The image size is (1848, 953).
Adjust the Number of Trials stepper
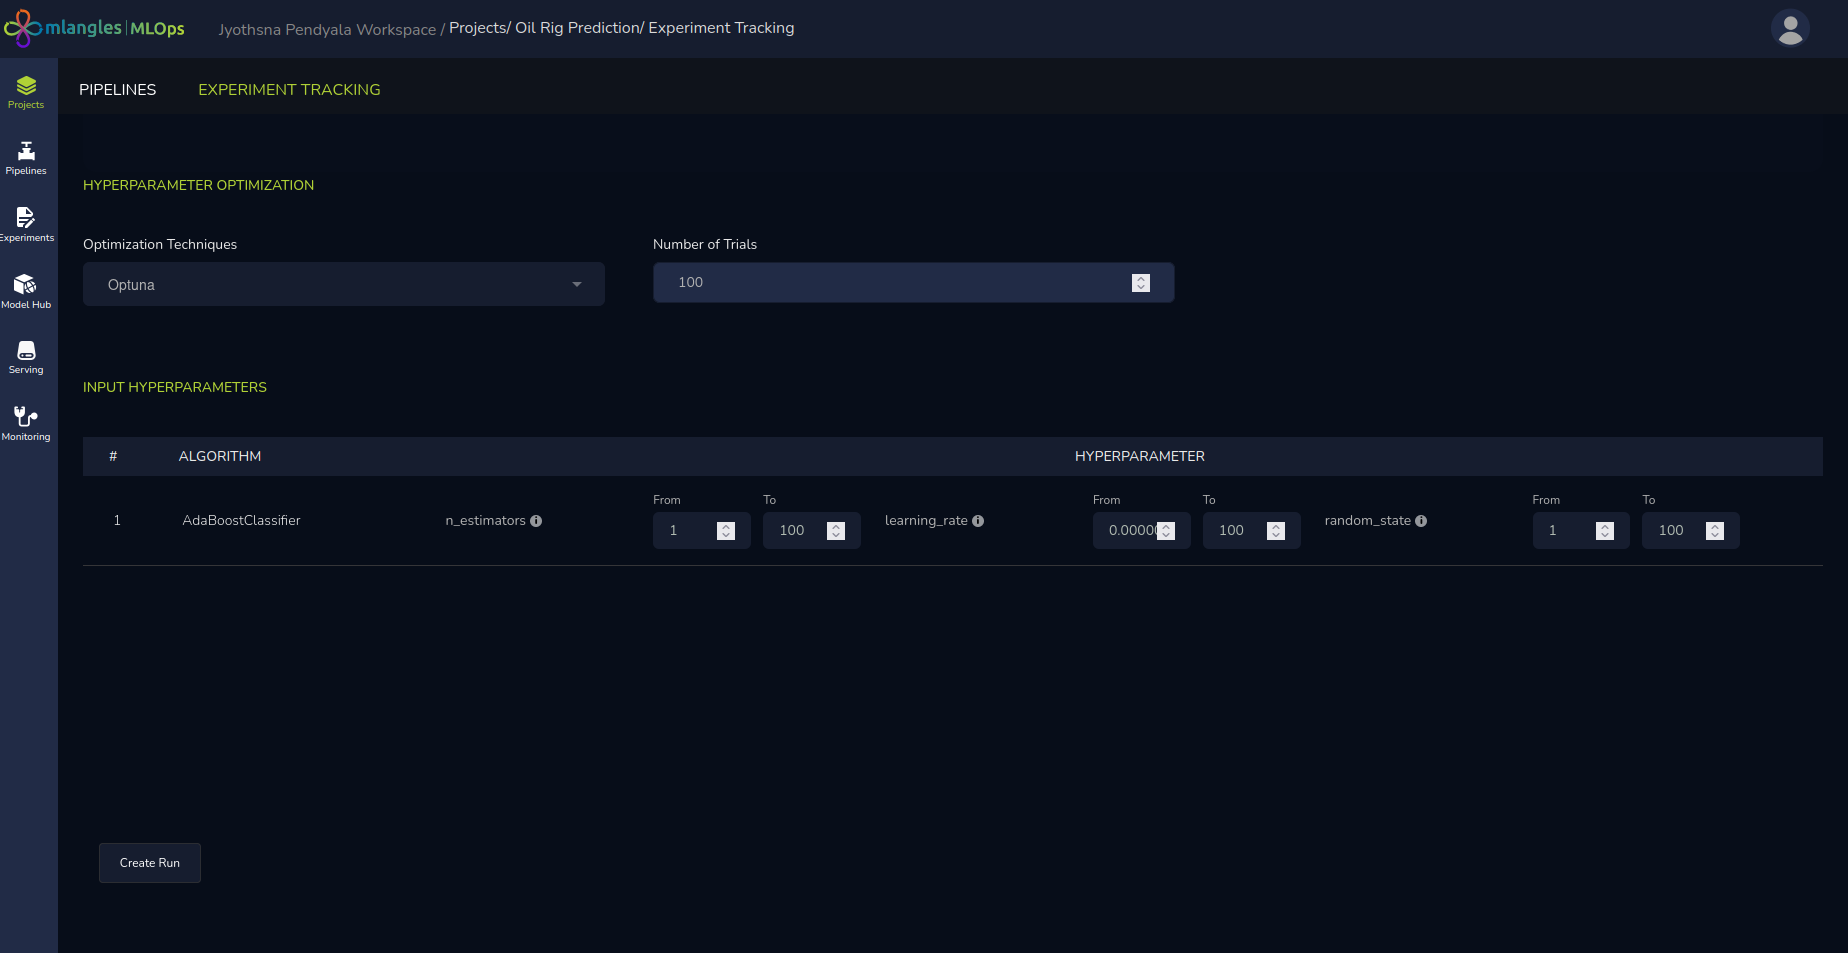click(x=1140, y=283)
